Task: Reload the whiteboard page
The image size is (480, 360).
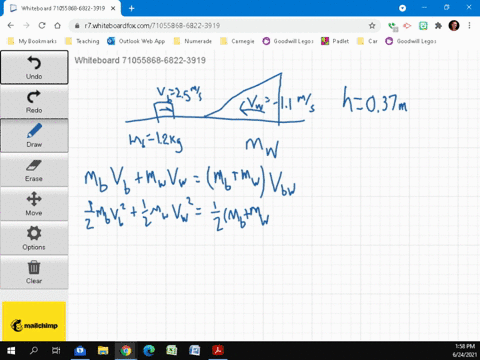Action: 42,25
